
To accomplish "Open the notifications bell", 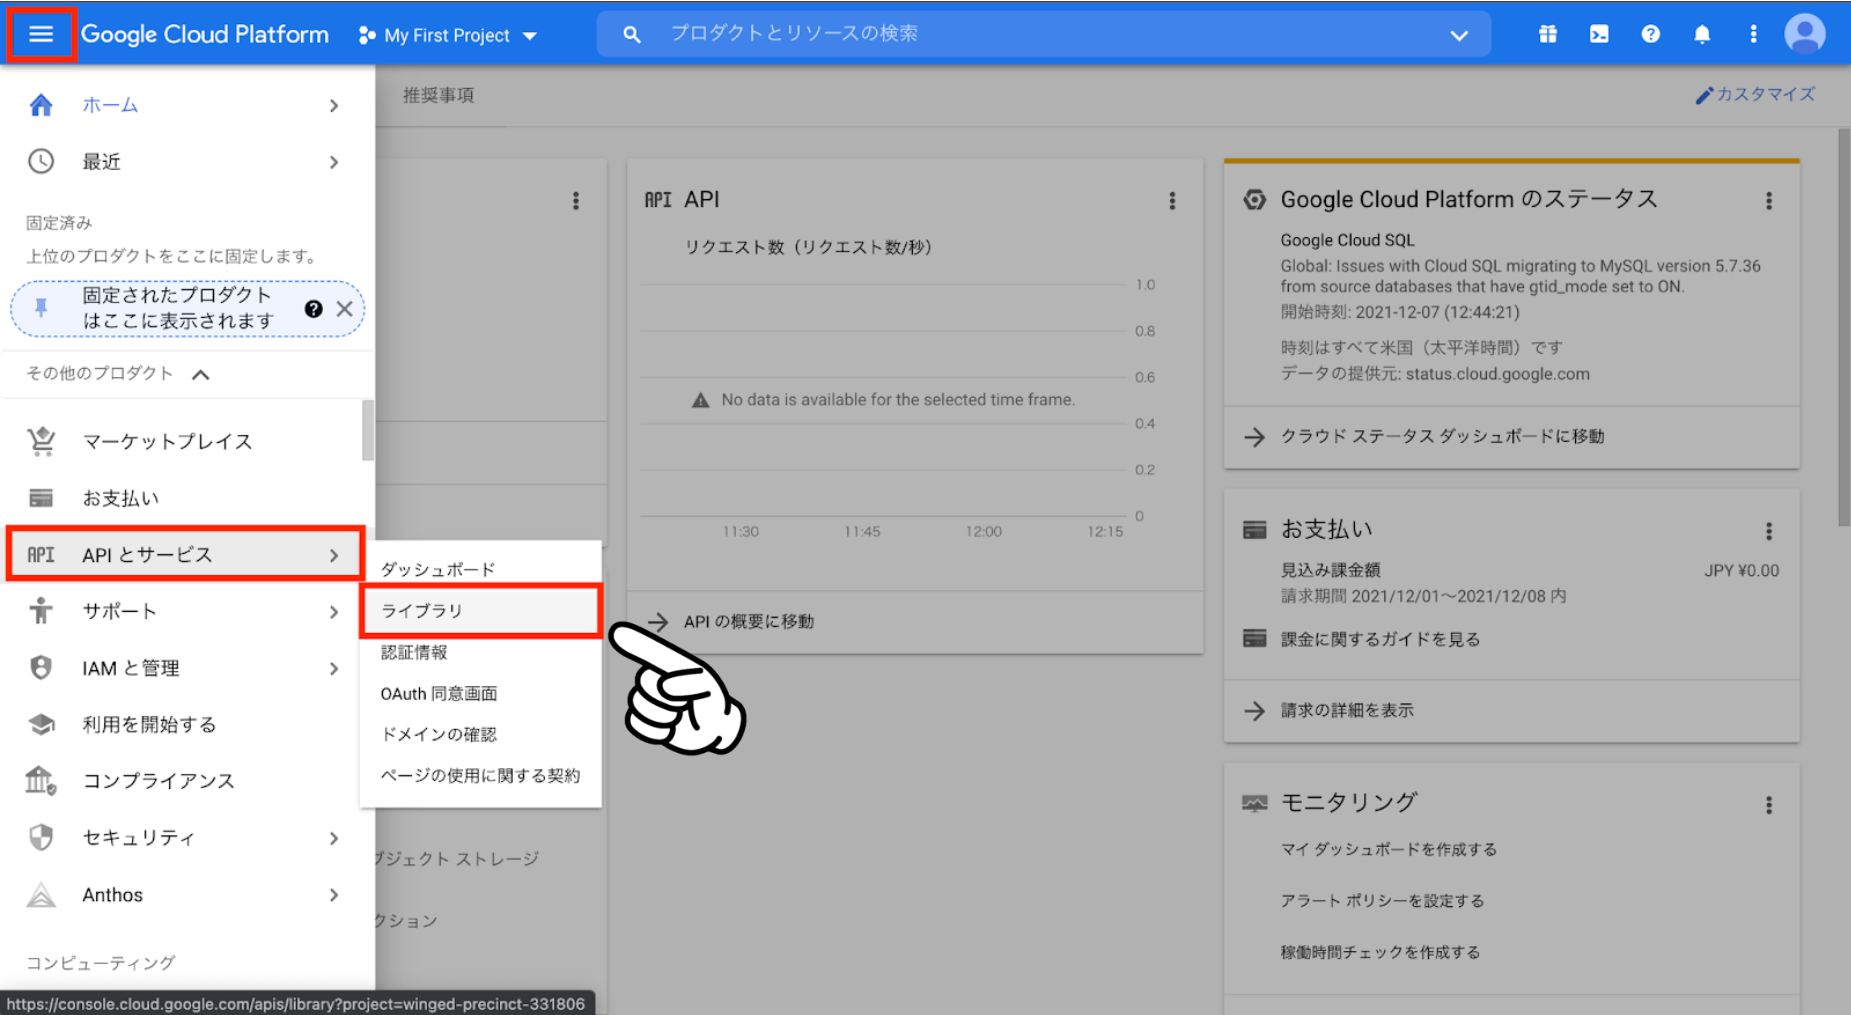I will point(1702,34).
